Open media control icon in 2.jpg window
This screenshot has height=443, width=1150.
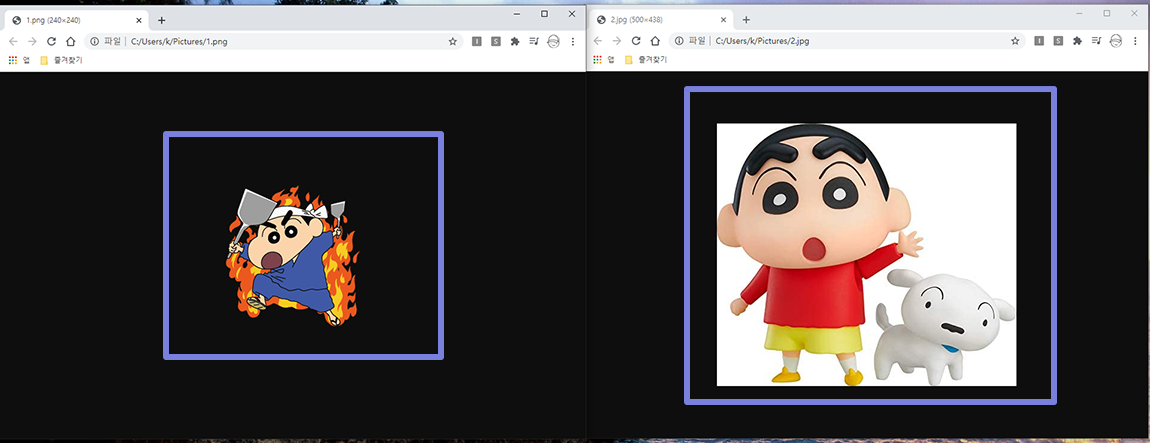tap(1096, 41)
